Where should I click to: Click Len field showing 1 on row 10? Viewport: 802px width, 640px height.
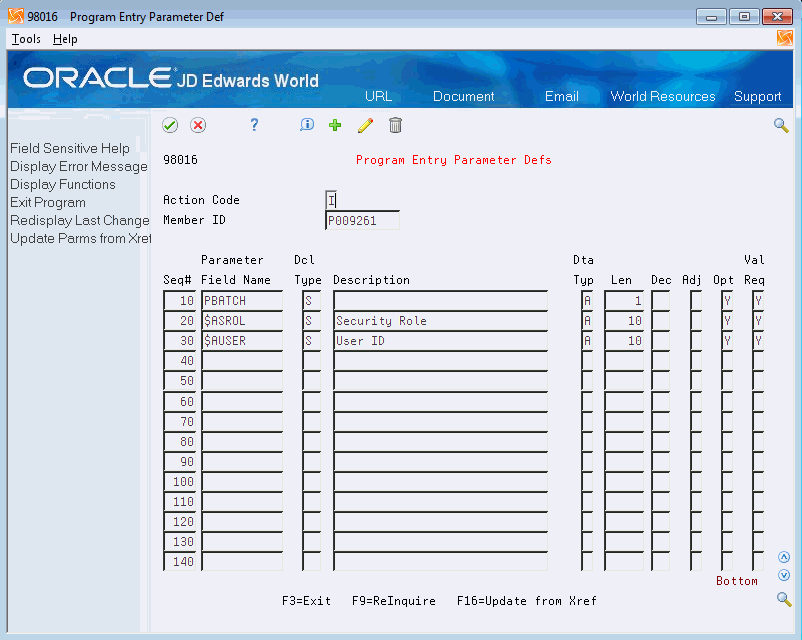pos(624,301)
